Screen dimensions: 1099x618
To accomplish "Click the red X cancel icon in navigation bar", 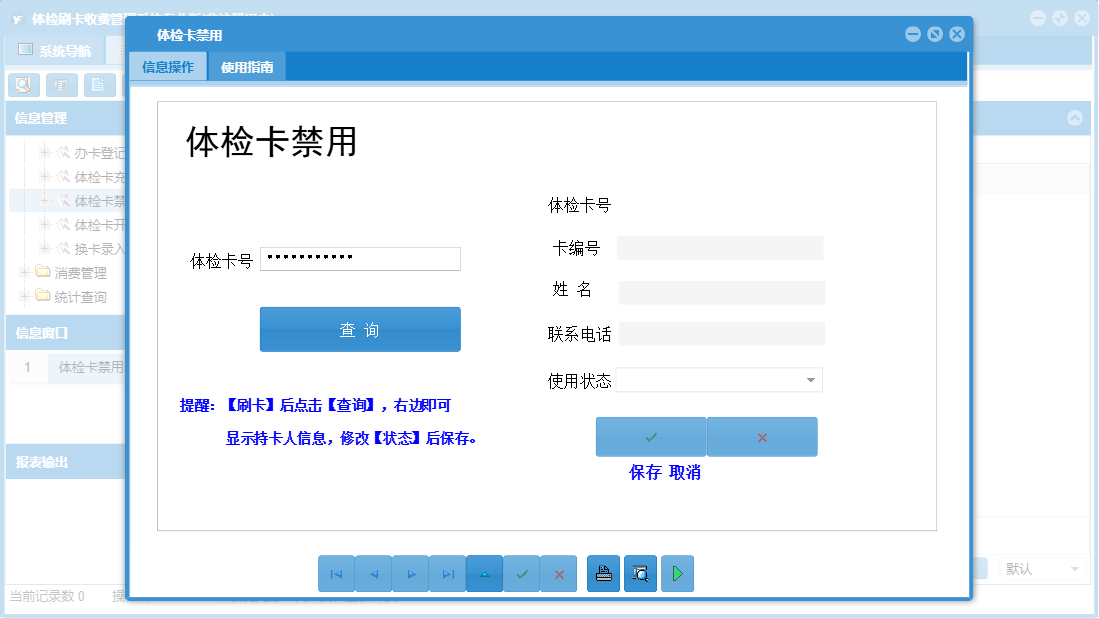I will point(558,573).
